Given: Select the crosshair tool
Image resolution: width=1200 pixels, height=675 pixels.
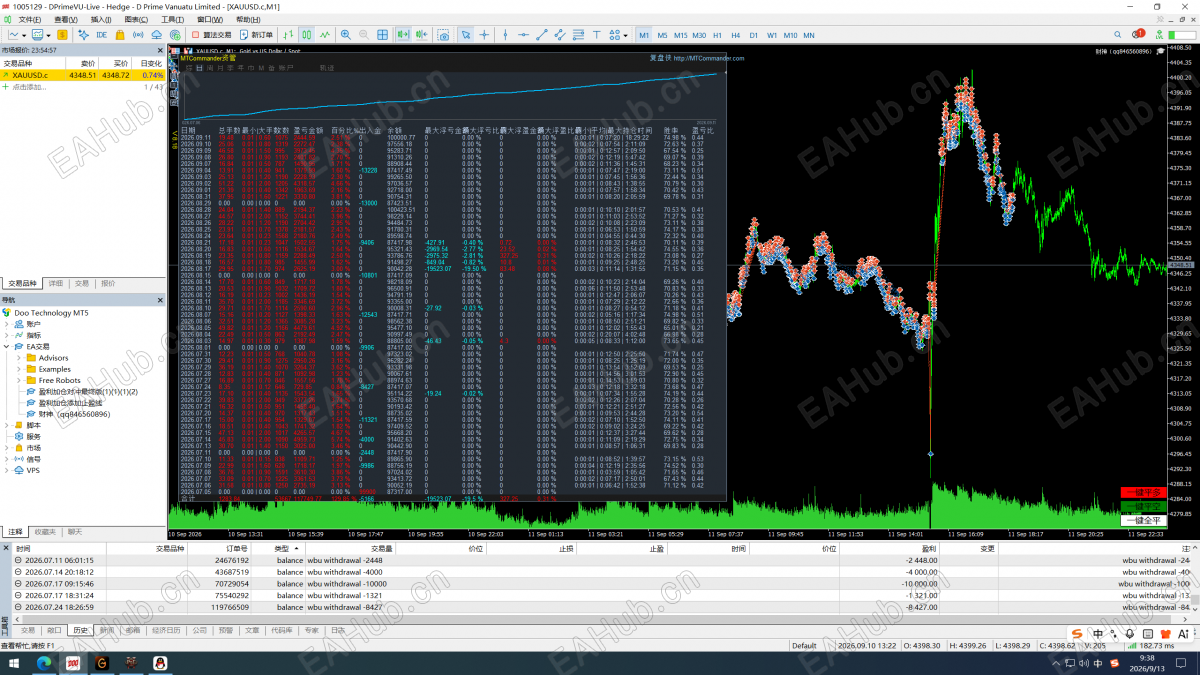Looking at the screenshot, I should [484, 35].
